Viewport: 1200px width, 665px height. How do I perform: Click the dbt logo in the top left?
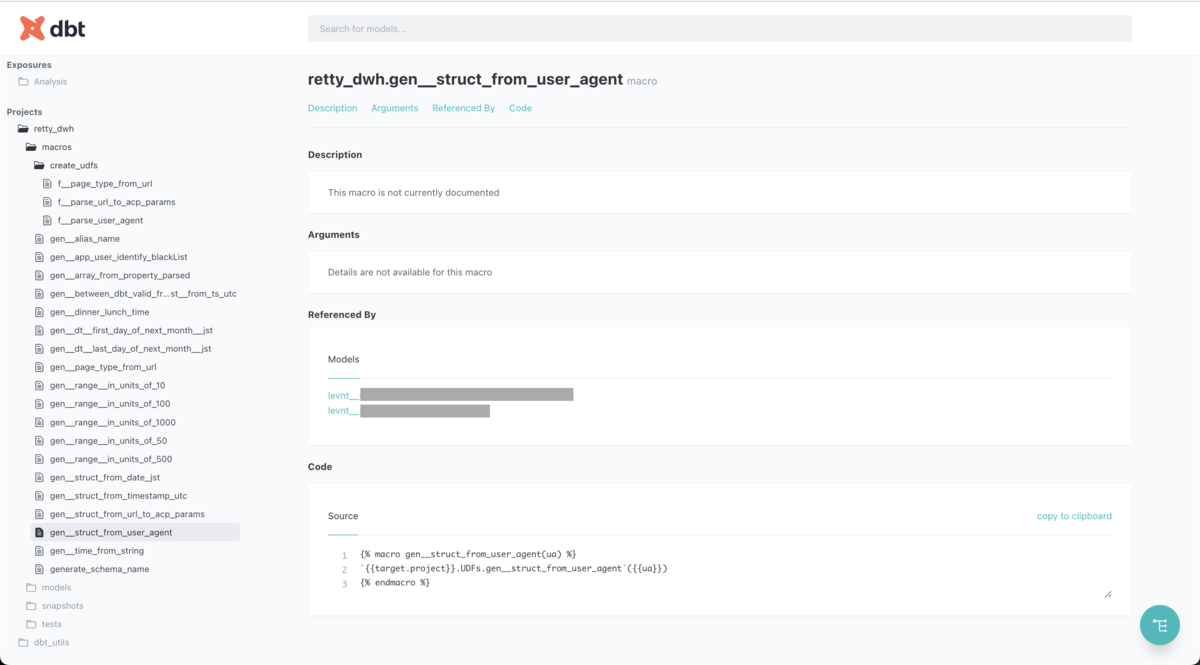coord(50,27)
